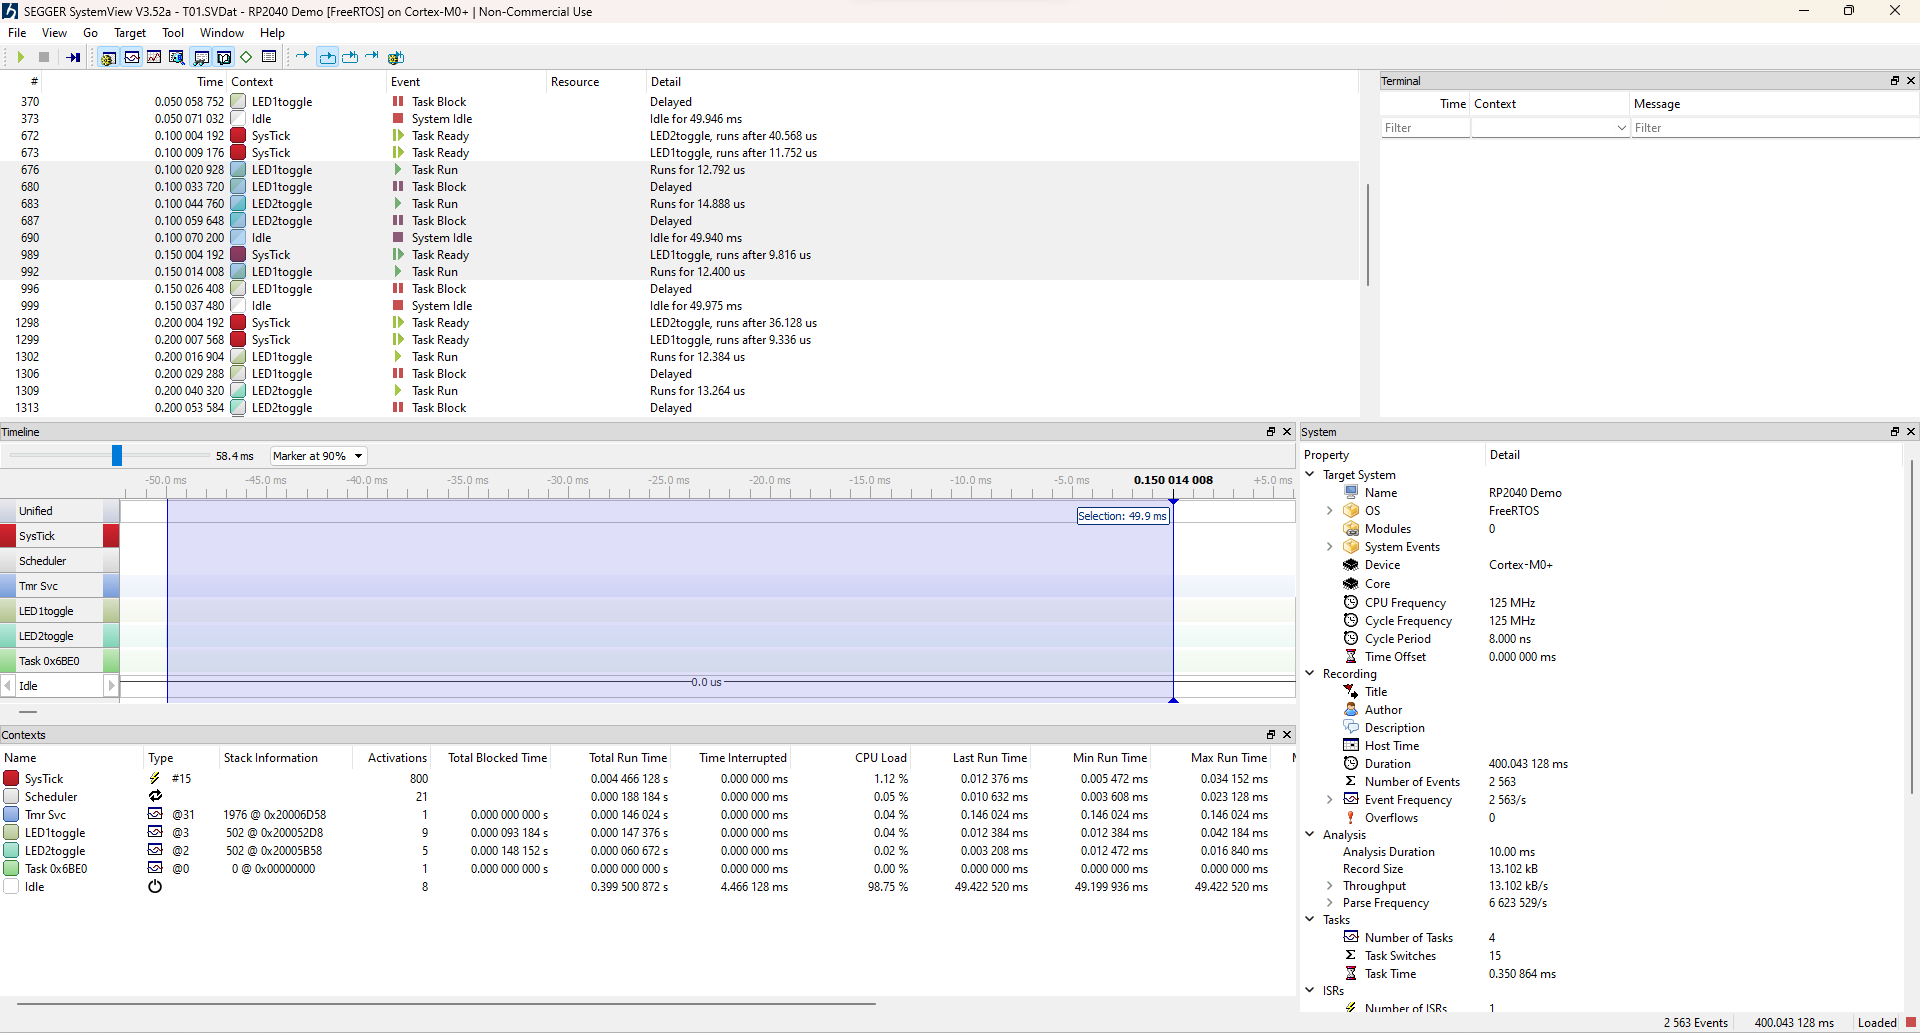Collapse the Recording tree node
Viewport: 1920px width, 1033px height.
(1310, 674)
